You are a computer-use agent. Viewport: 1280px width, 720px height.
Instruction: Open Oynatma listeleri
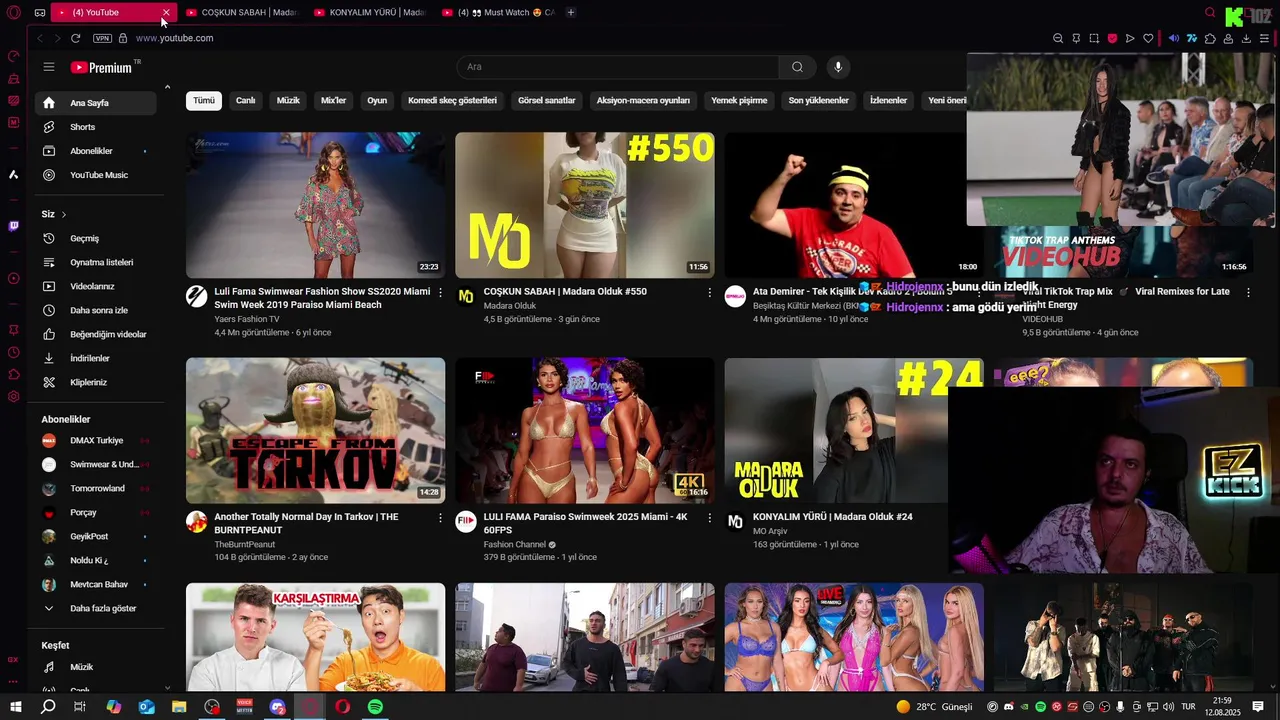click(95, 262)
